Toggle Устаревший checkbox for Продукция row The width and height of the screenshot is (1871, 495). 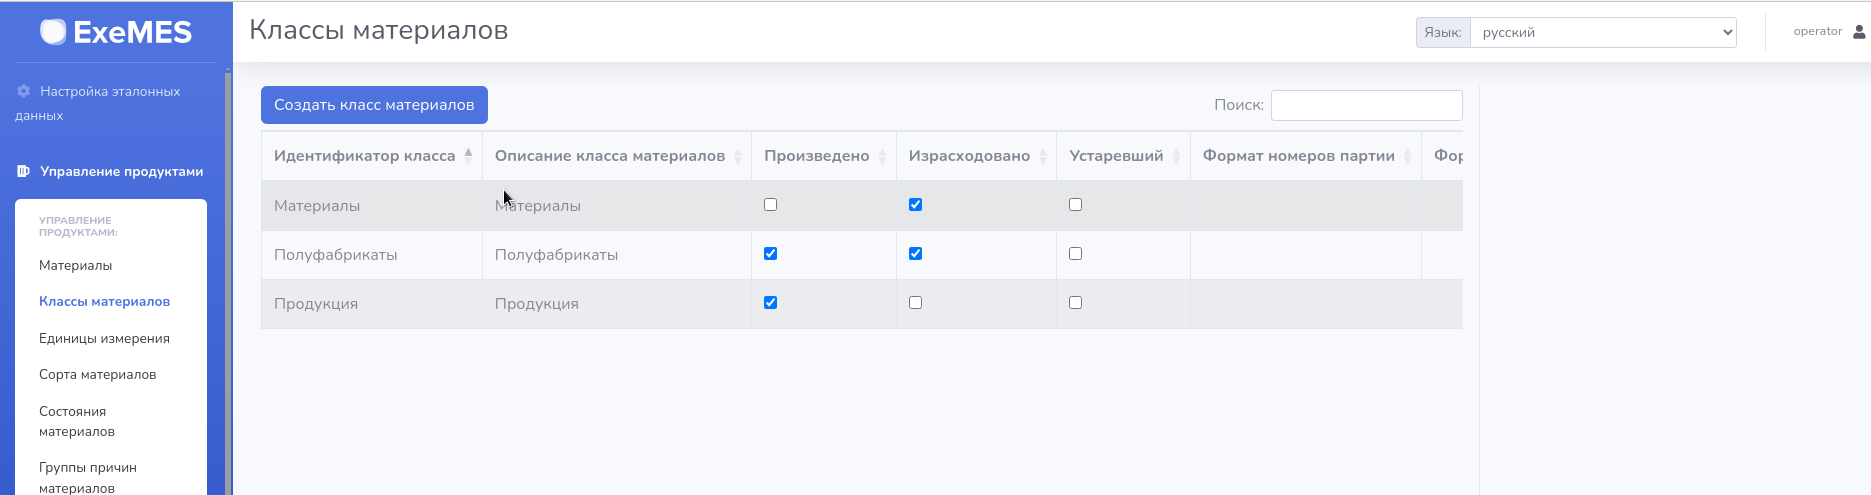point(1075,303)
